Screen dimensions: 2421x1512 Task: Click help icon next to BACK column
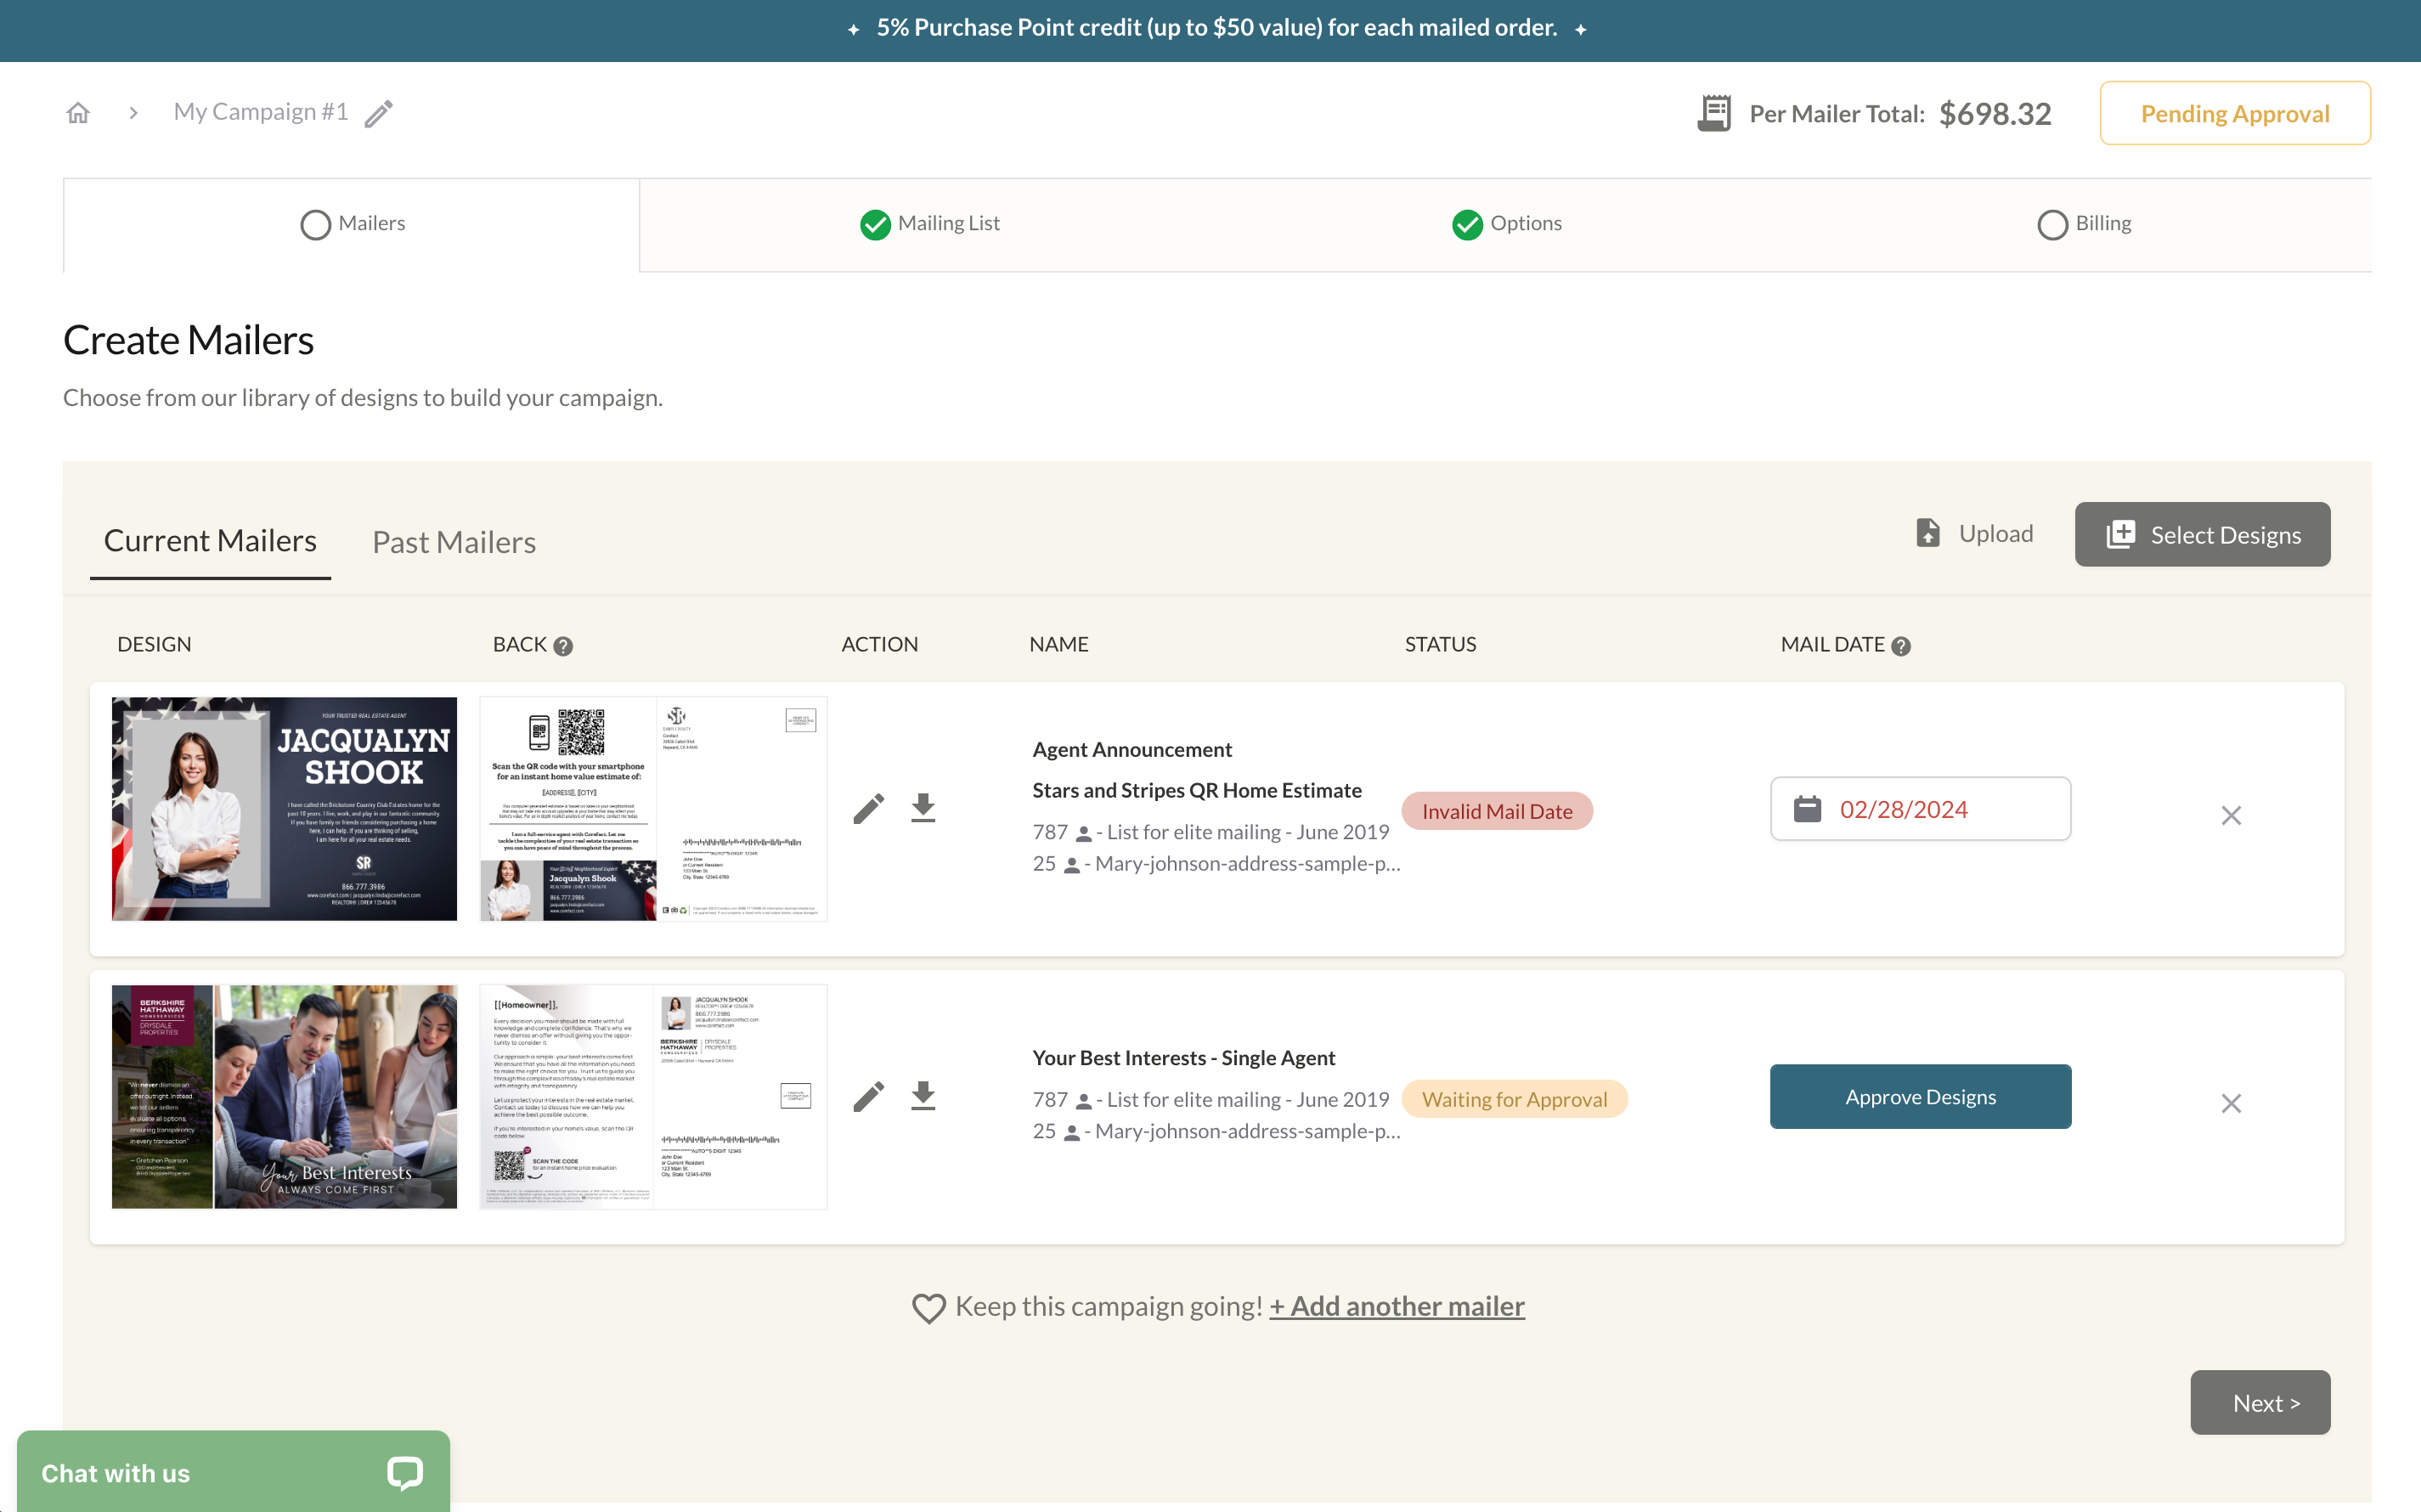[x=563, y=646]
